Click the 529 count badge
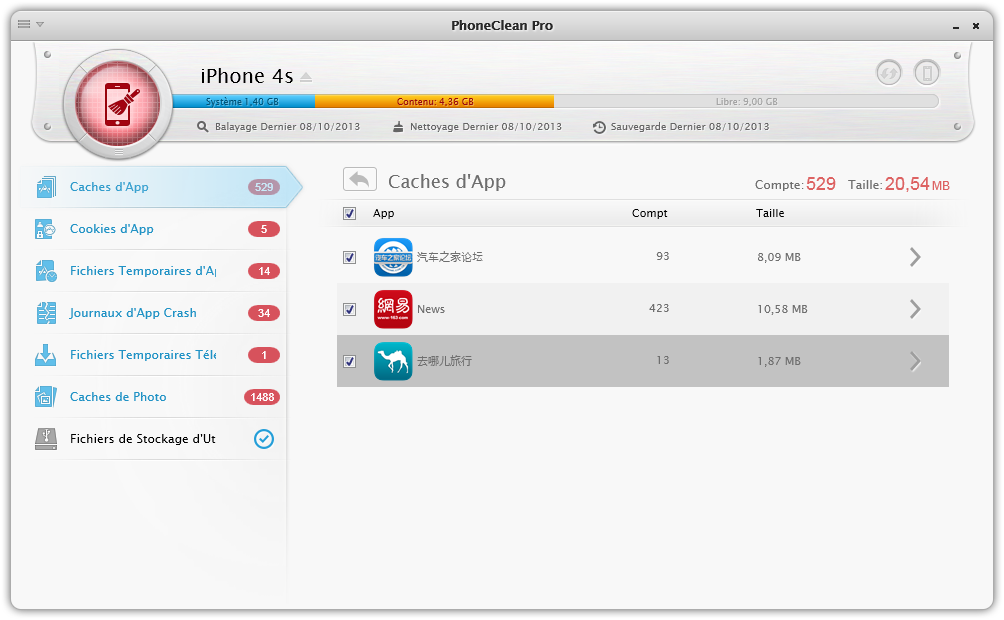Viewport: 1004px width, 620px height. (x=264, y=187)
